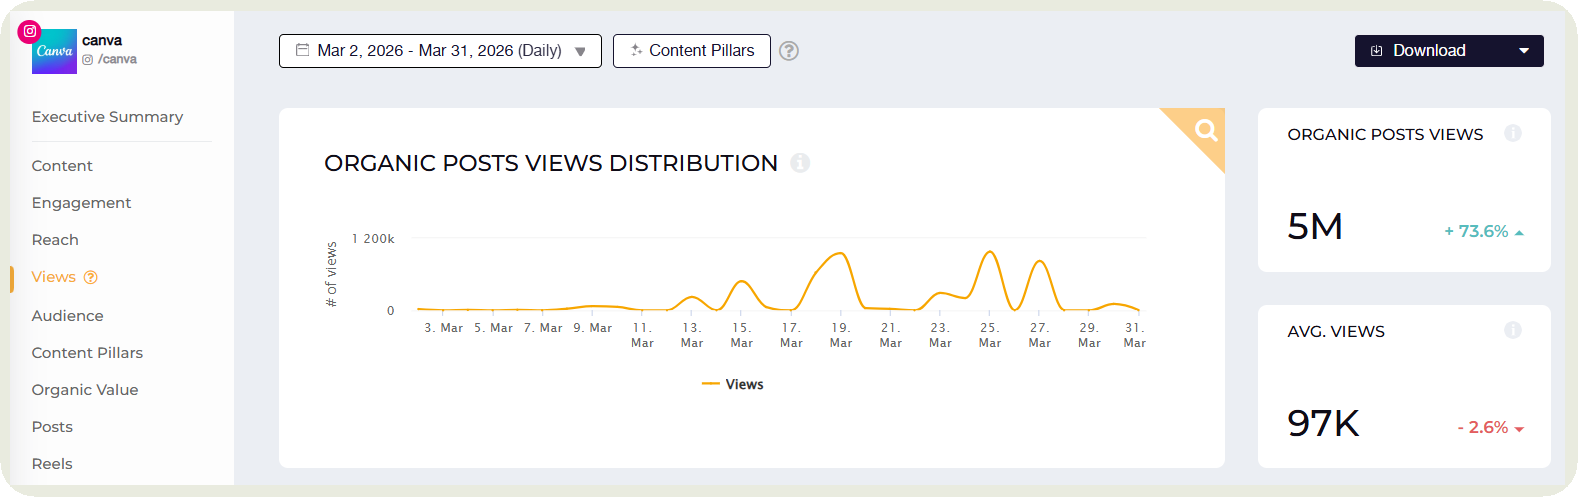Open info icon for Views Distribution title

pyautogui.click(x=800, y=162)
